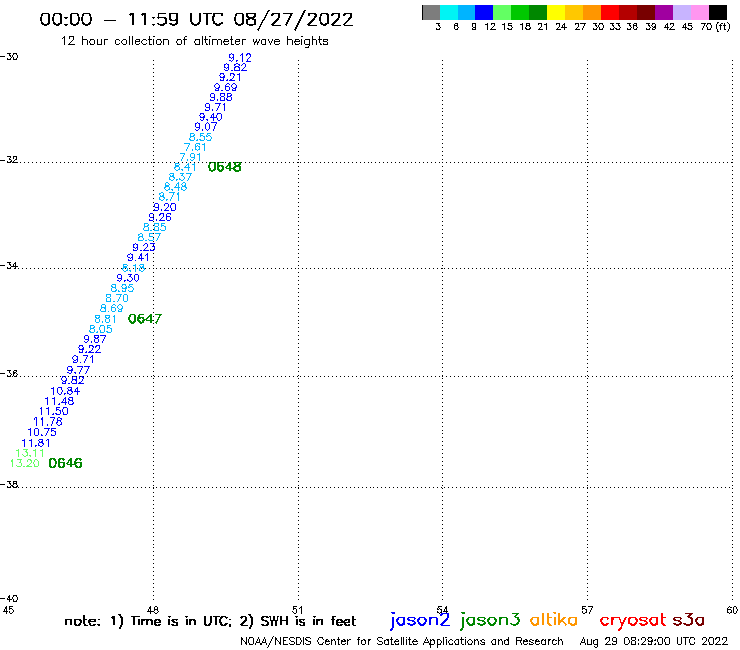740x650 pixels.
Task: Select the altika satellite legend label
Action: (x=554, y=620)
